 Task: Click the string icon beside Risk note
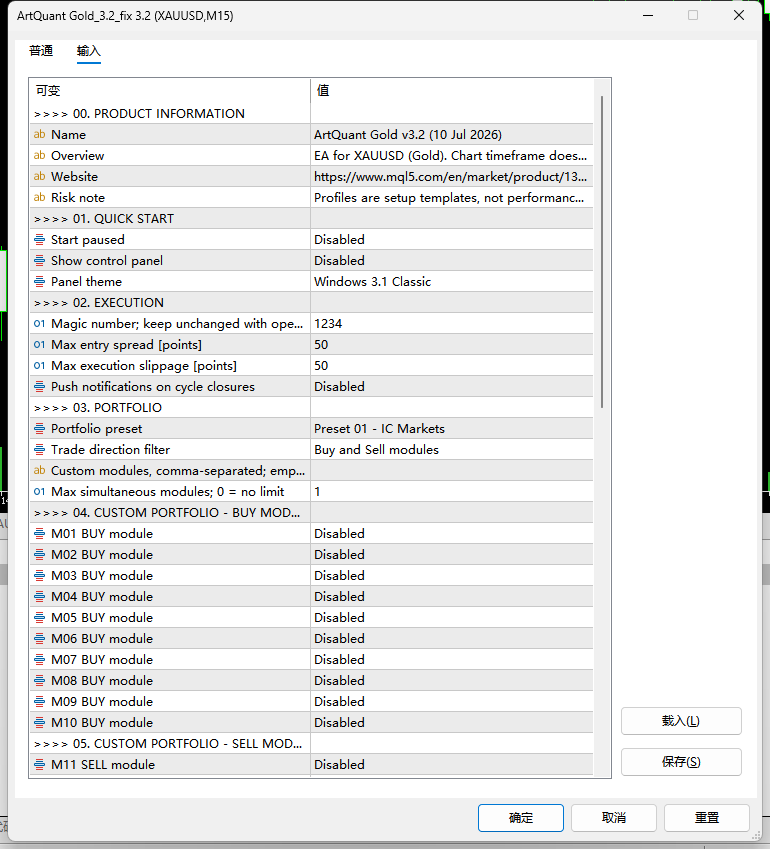tap(40, 198)
